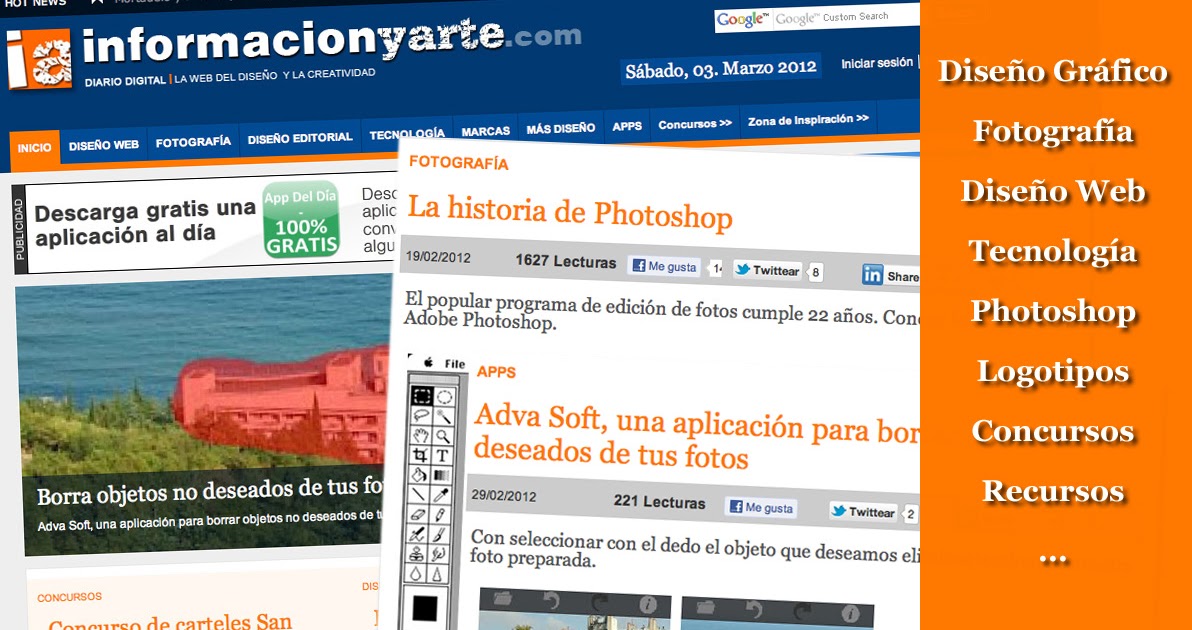Choose the Magic Wand tool
Screen dimensions: 1192x630
tap(444, 416)
